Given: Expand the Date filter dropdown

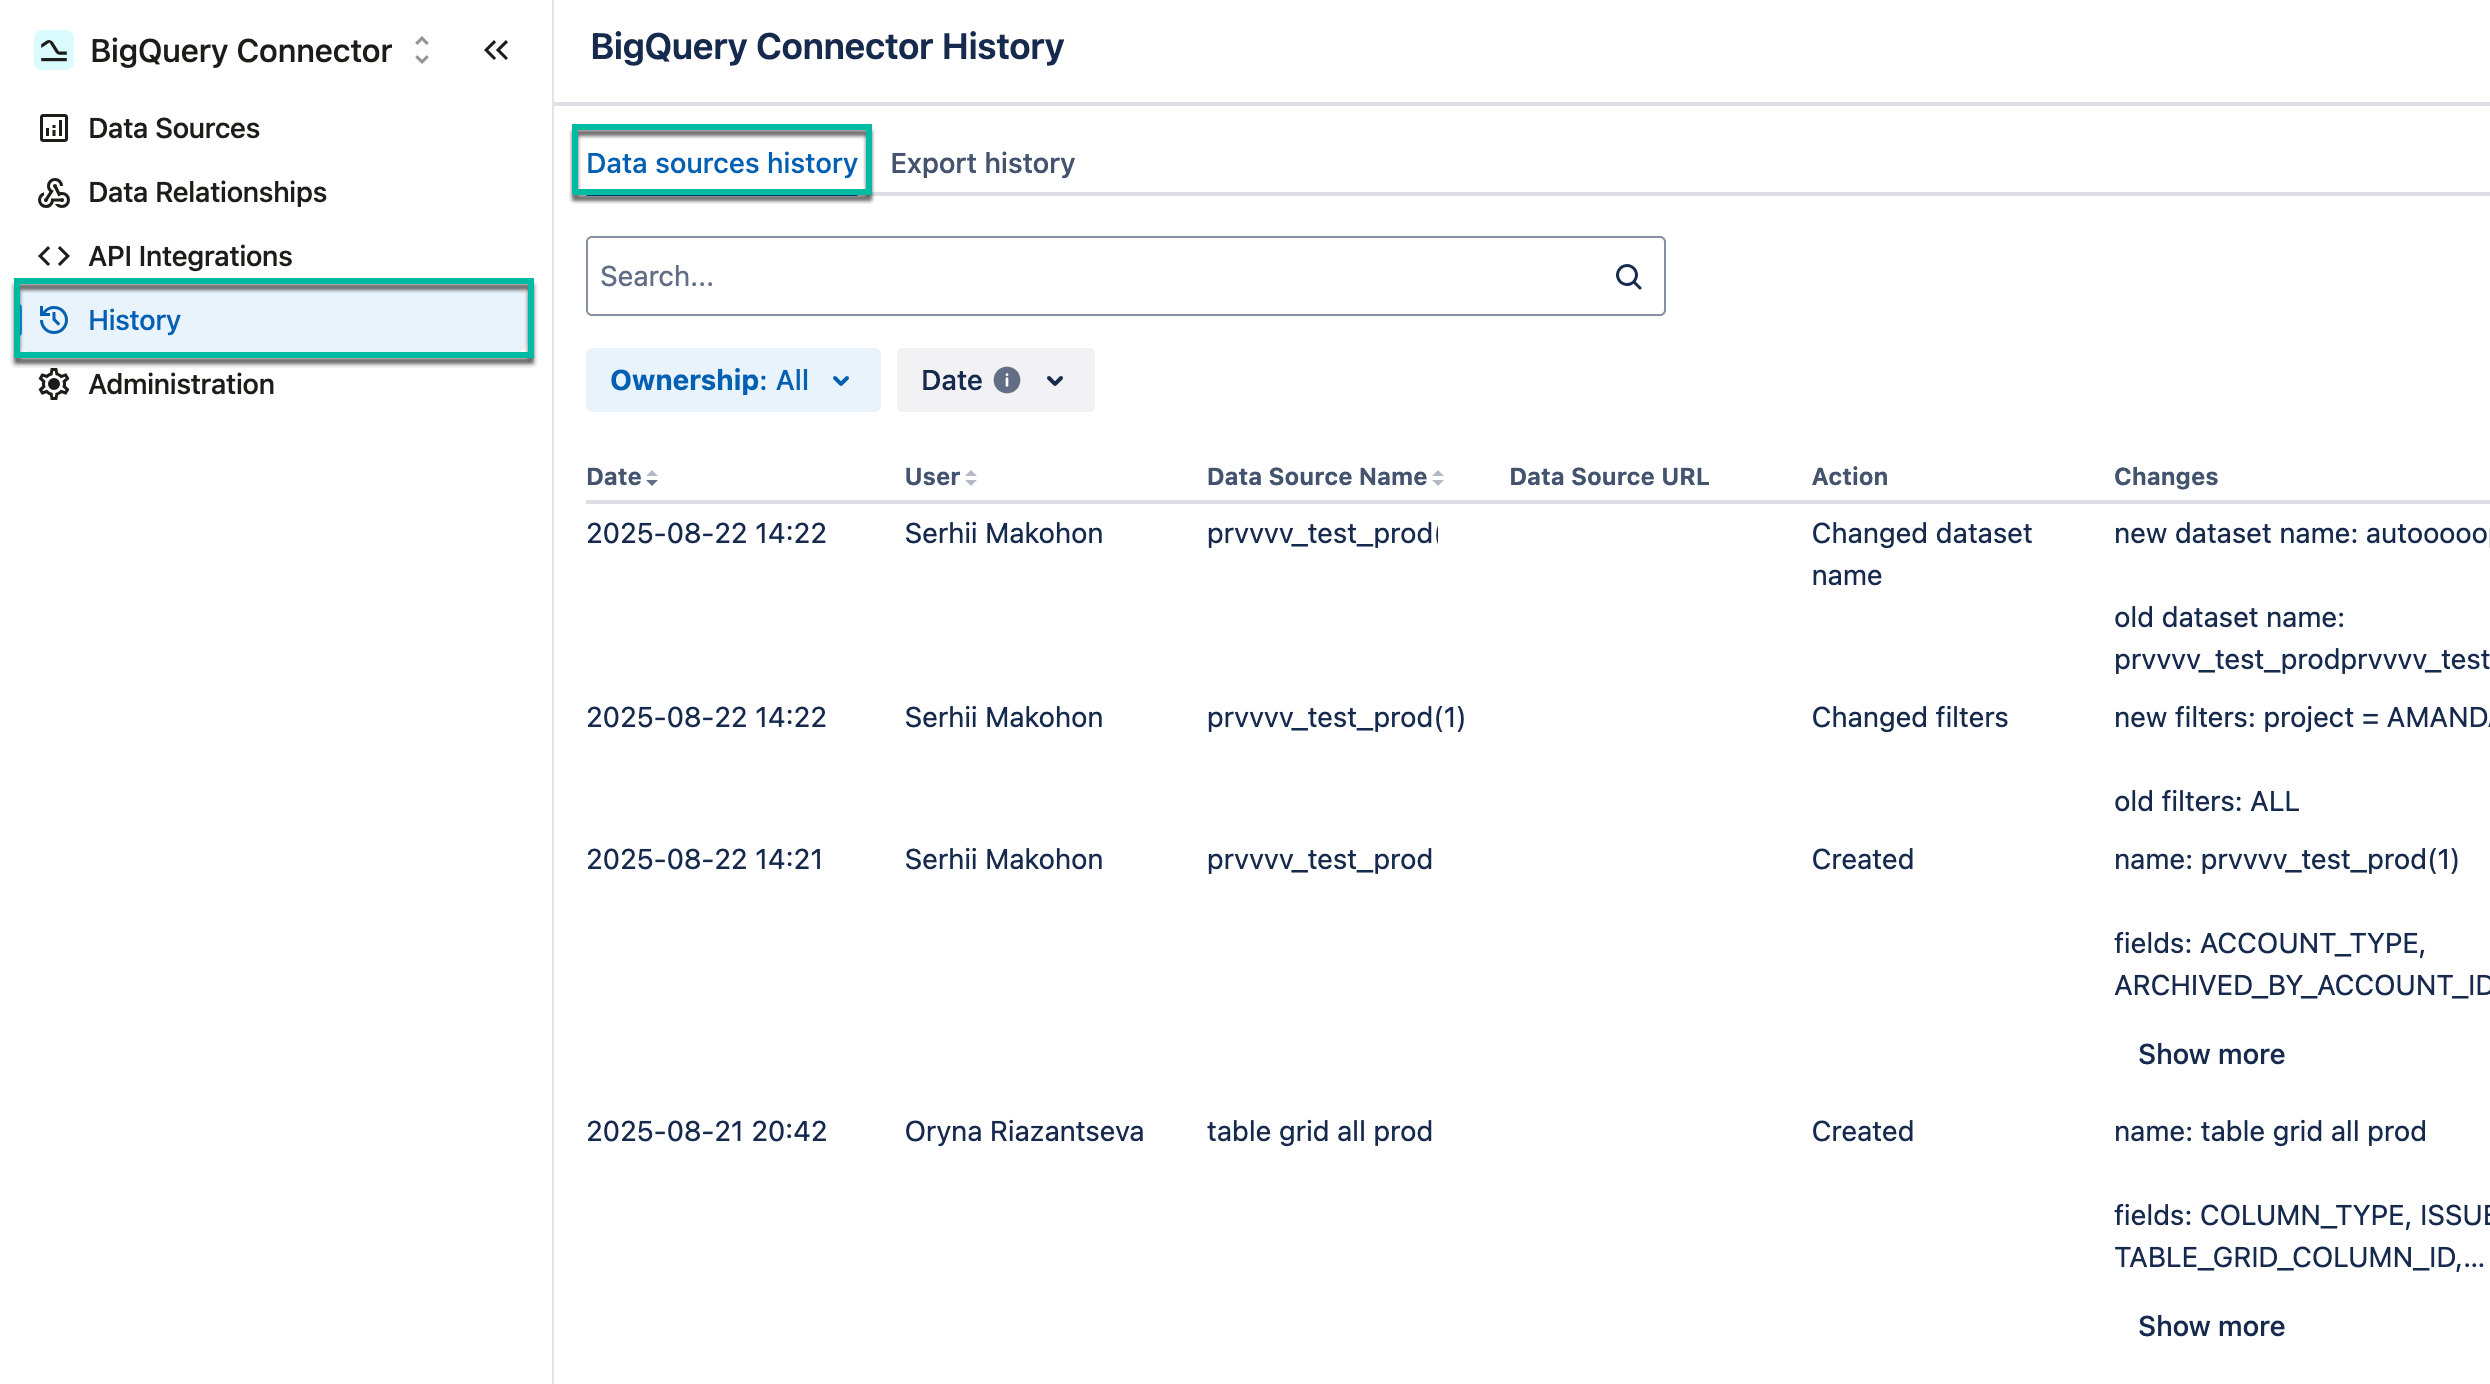Looking at the screenshot, I should [x=1056, y=380].
